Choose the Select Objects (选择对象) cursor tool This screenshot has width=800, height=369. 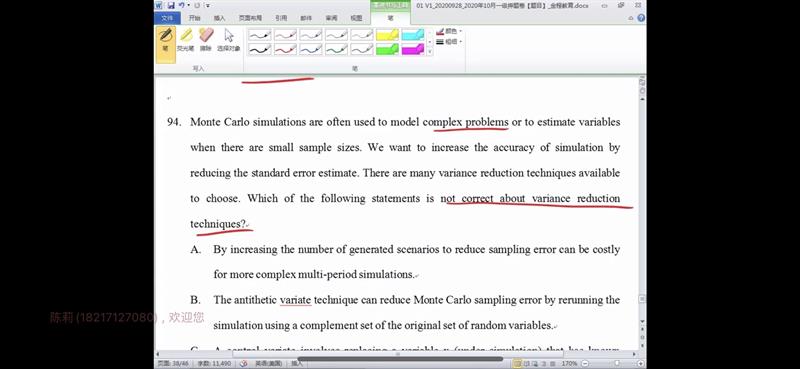point(229,40)
